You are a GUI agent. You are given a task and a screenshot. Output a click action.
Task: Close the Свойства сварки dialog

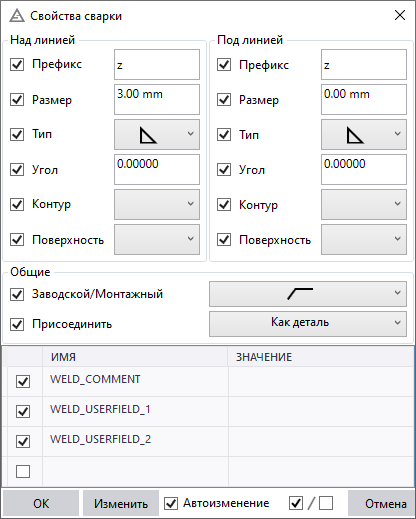[400, 15]
